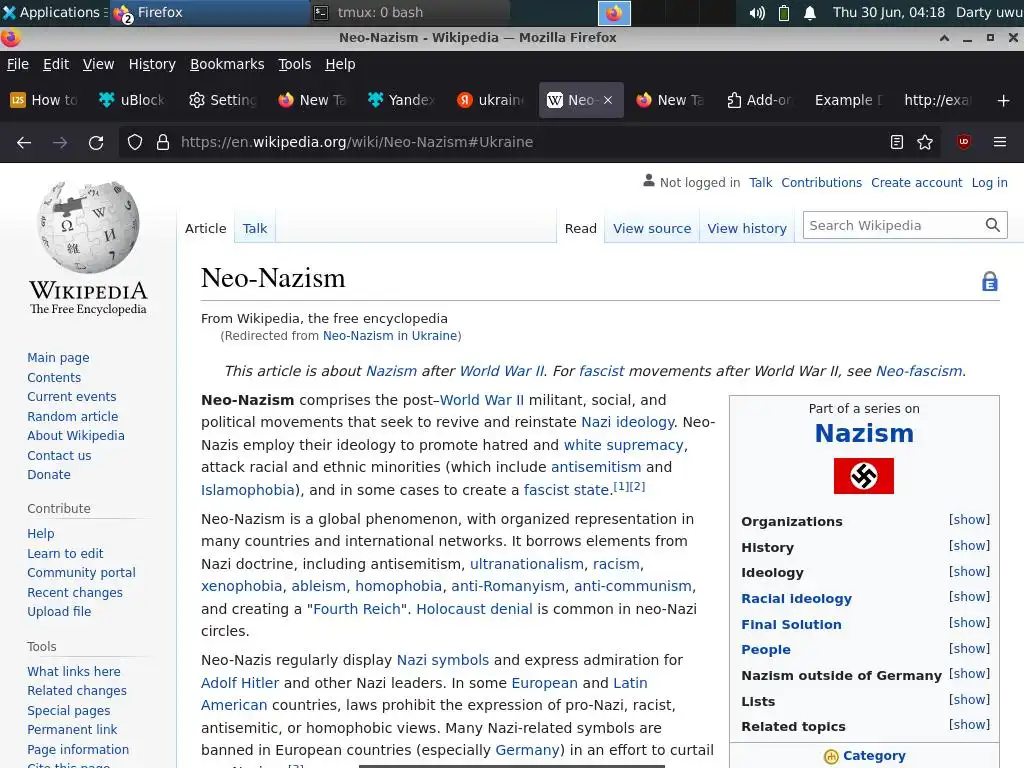Click the Wikipedia globe logo

(89, 227)
